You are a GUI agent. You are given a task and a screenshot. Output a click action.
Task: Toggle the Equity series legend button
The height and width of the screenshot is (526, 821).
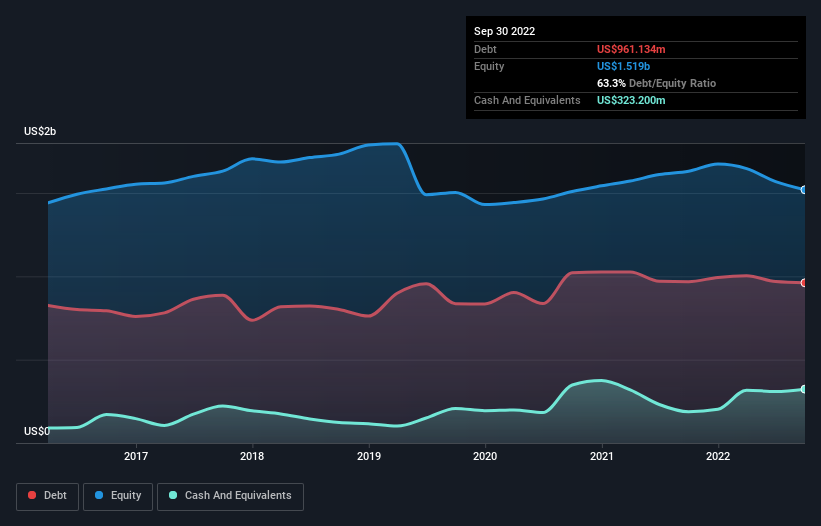point(118,496)
